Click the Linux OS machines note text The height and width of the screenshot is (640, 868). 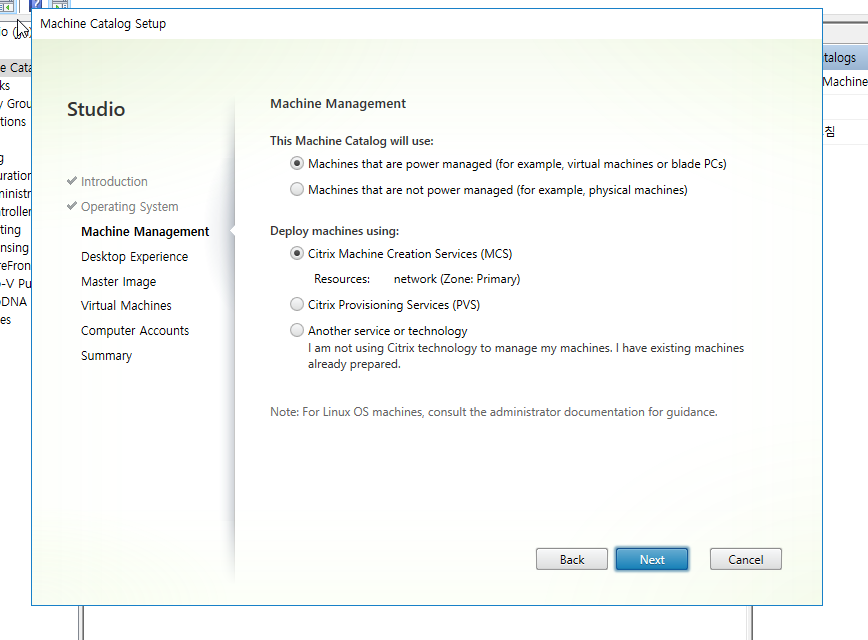[x=494, y=412]
